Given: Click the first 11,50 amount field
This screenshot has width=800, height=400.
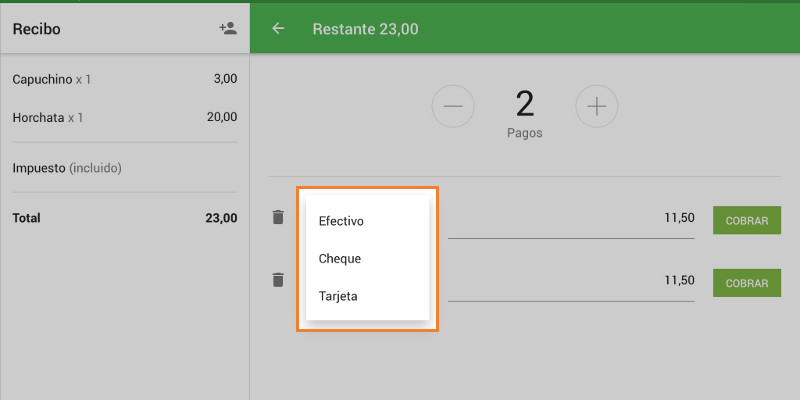Looking at the screenshot, I should (x=572, y=220).
